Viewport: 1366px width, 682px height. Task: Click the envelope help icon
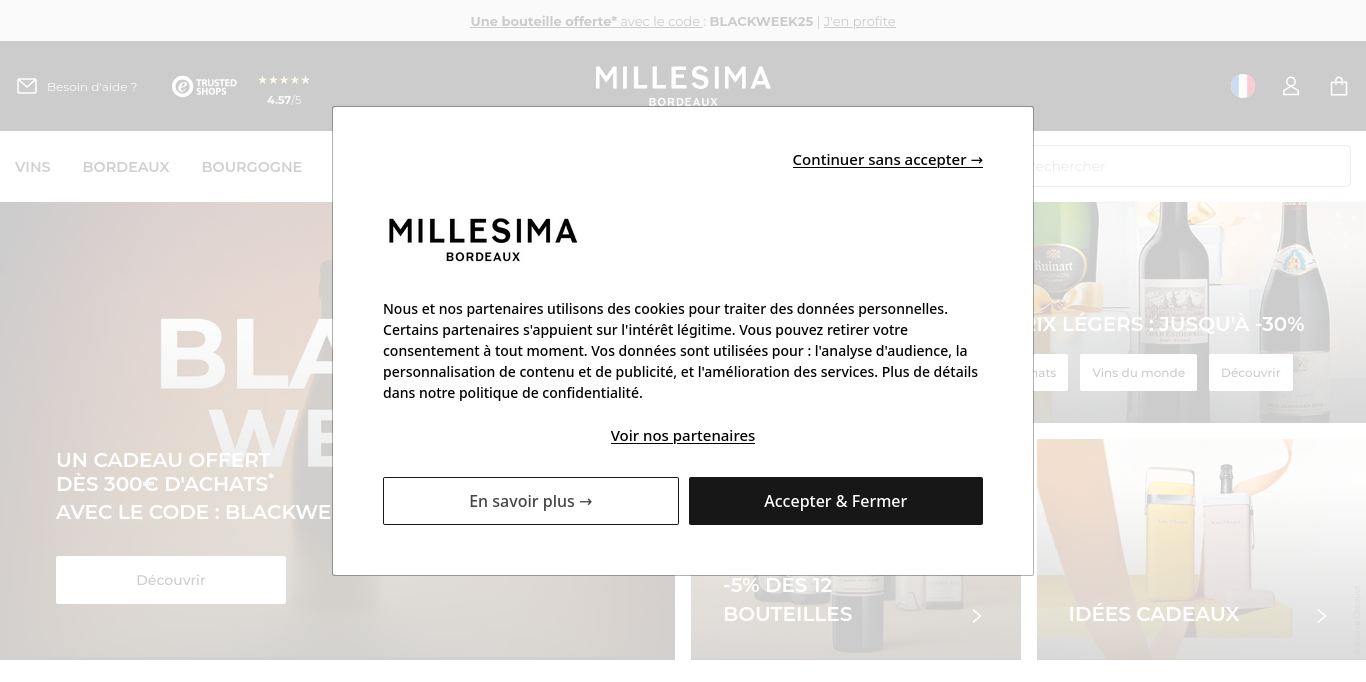pos(27,87)
